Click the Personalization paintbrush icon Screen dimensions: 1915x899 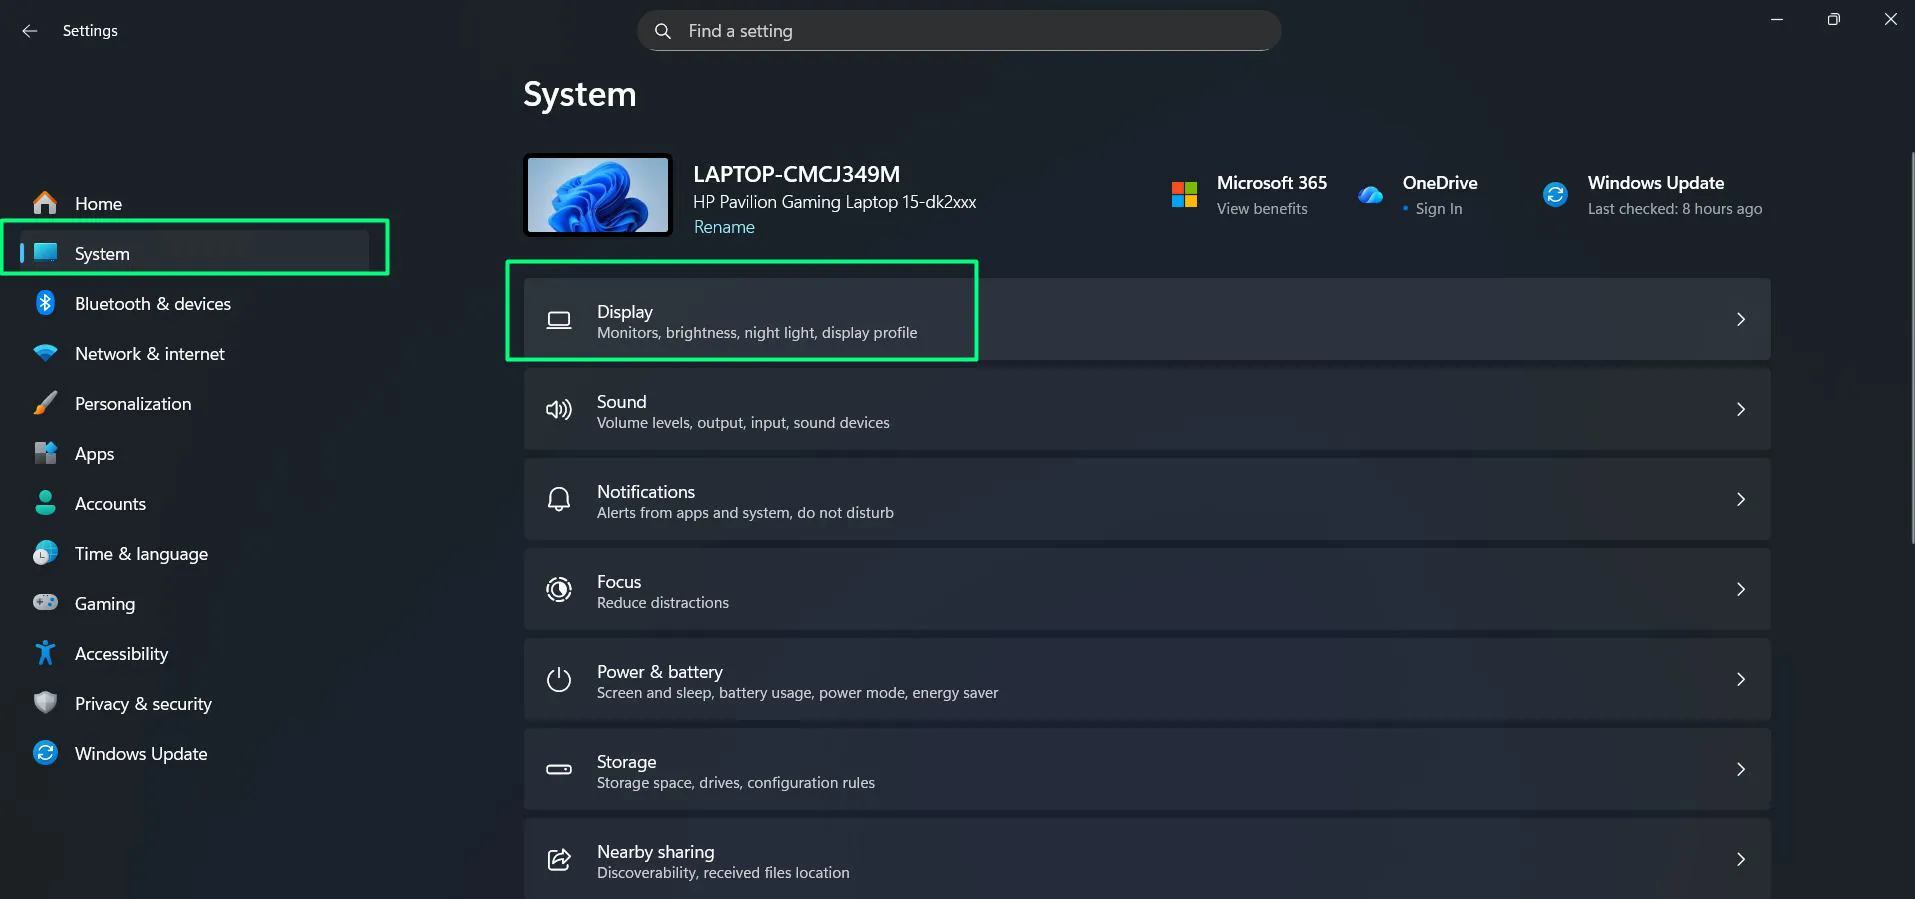(x=45, y=403)
